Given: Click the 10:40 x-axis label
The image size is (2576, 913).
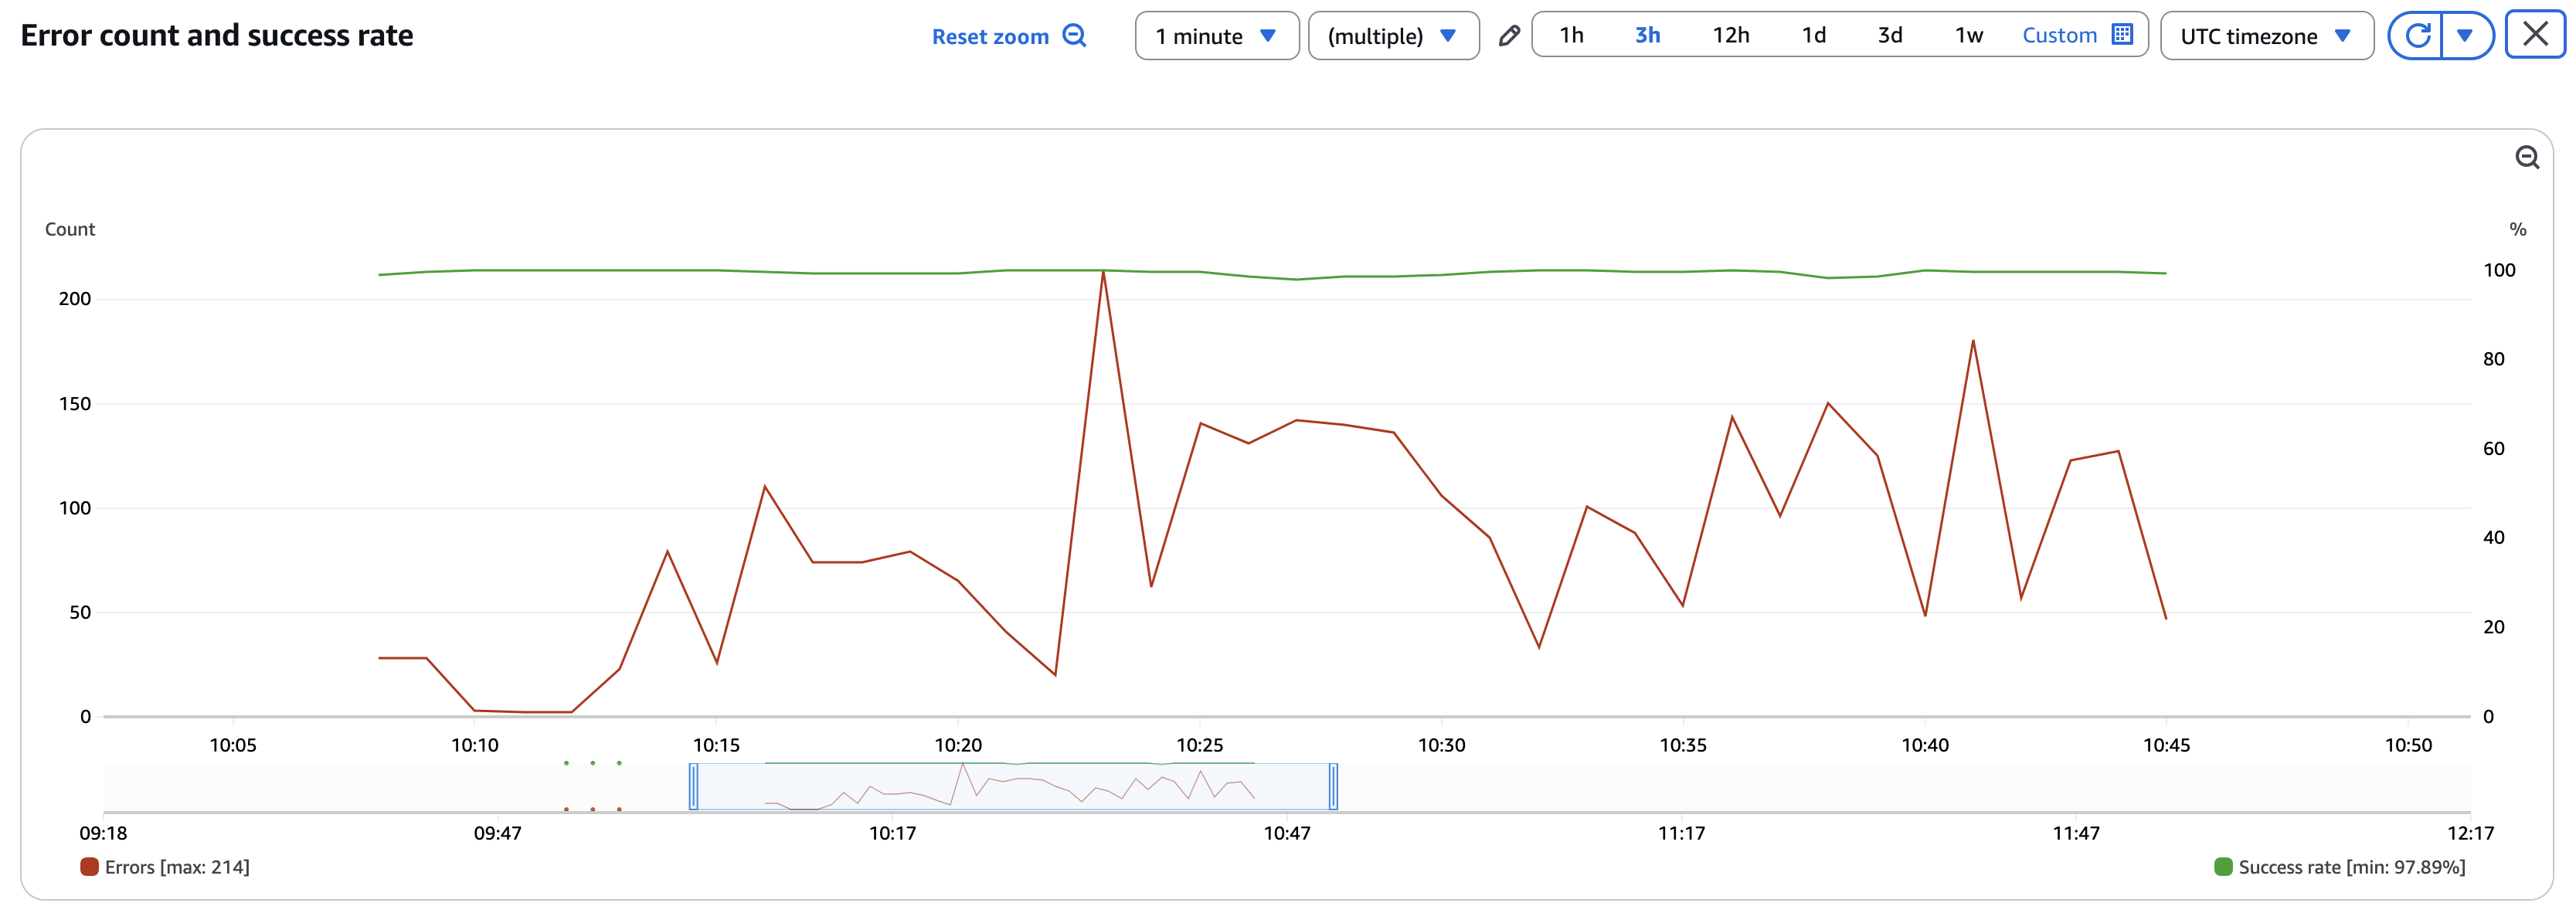Looking at the screenshot, I should 1924,744.
